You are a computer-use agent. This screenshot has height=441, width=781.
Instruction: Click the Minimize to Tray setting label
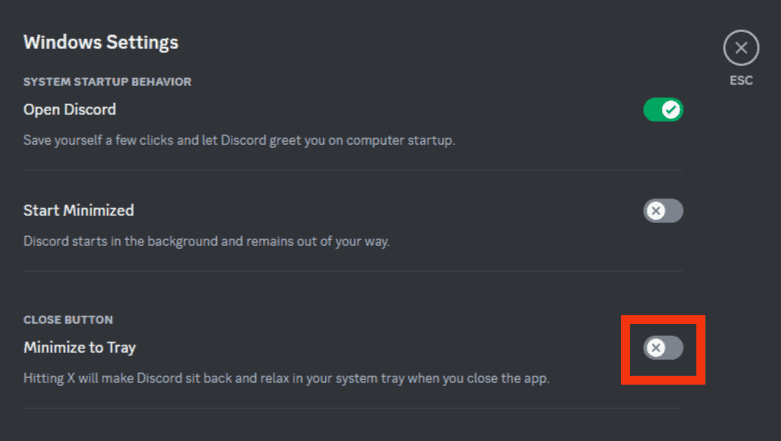[80, 347]
